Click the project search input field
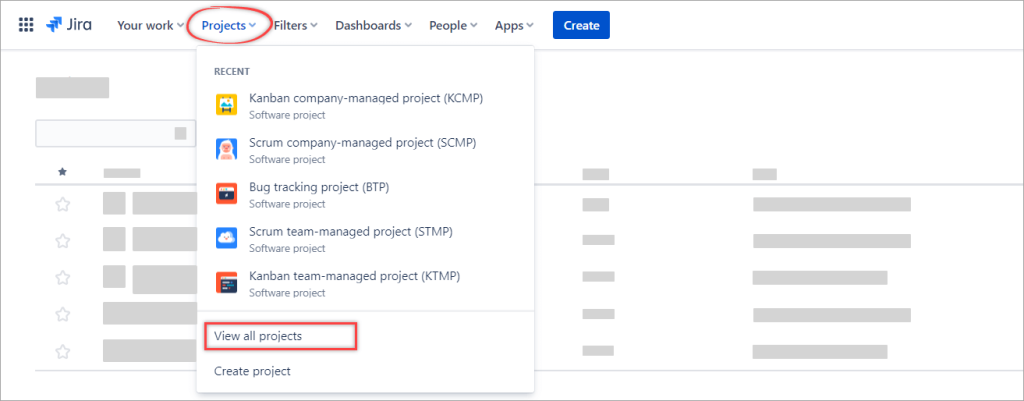This screenshot has width=1024, height=401. click(x=116, y=133)
